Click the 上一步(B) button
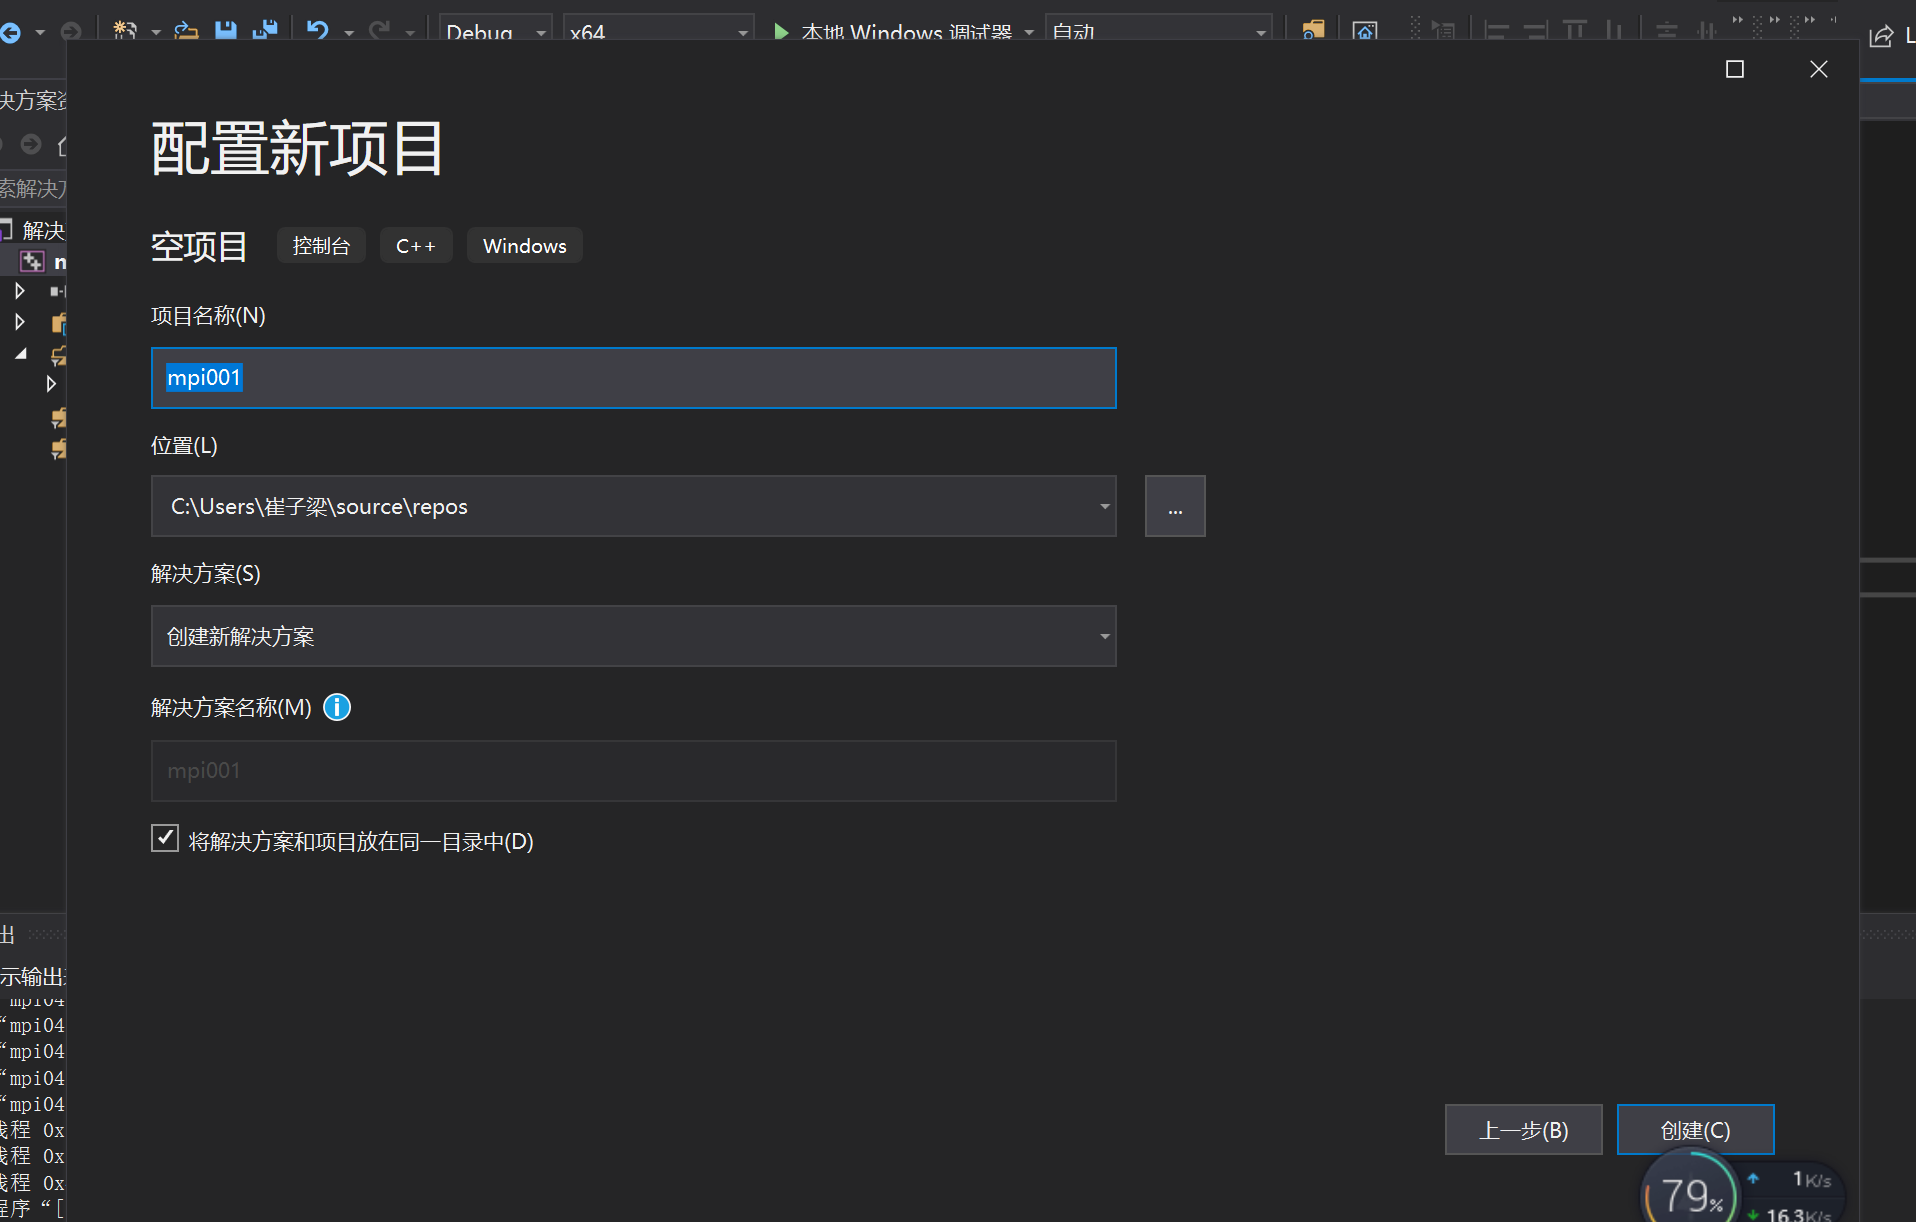The height and width of the screenshot is (1222, 1916). [1523, 1129]
